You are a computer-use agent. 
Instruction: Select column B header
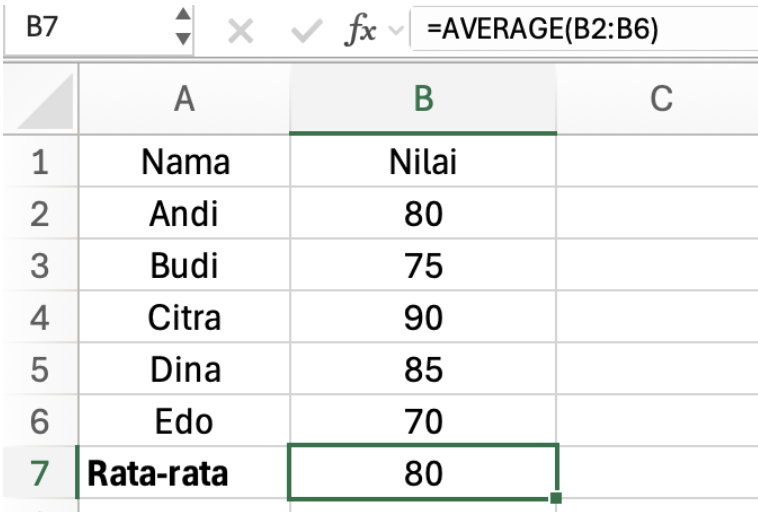[423, 99]
